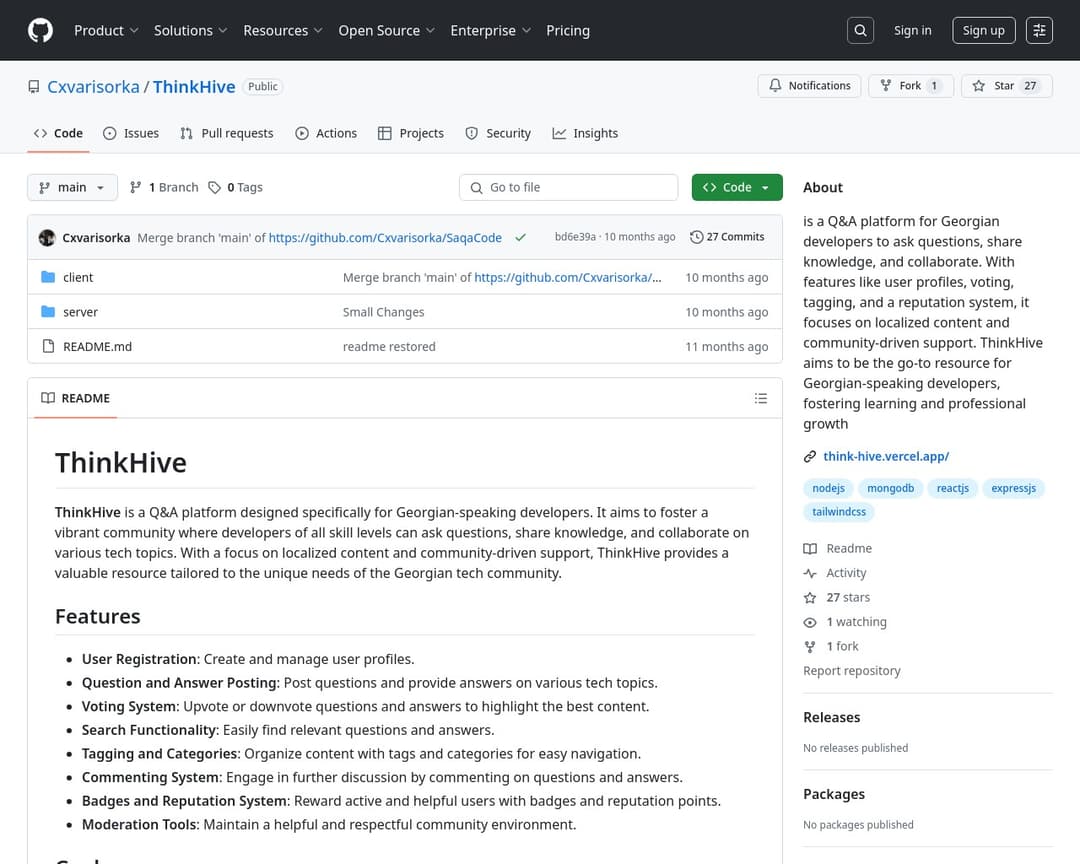The height and width of the screenshot is (864, 1080).
Task: Click the 0 Tags label icon
Action: (215, 186)
